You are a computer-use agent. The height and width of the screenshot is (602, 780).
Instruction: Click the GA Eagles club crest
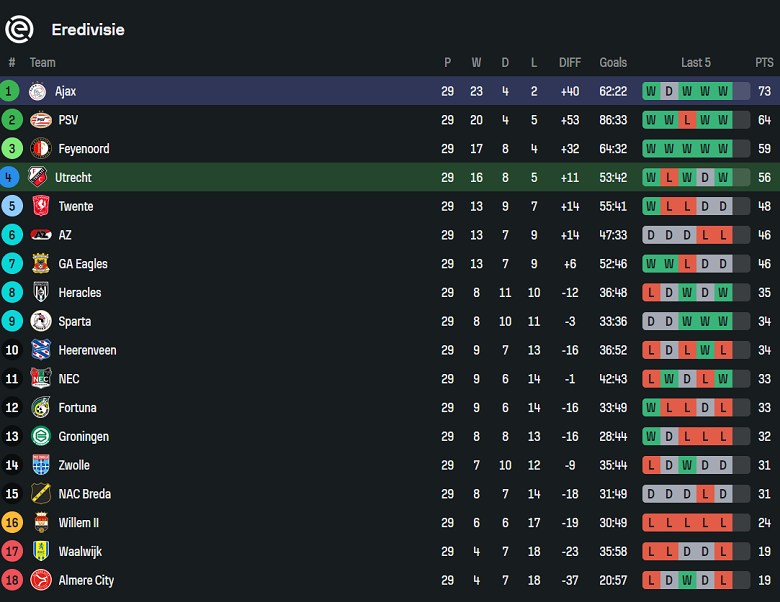[40, 264]
